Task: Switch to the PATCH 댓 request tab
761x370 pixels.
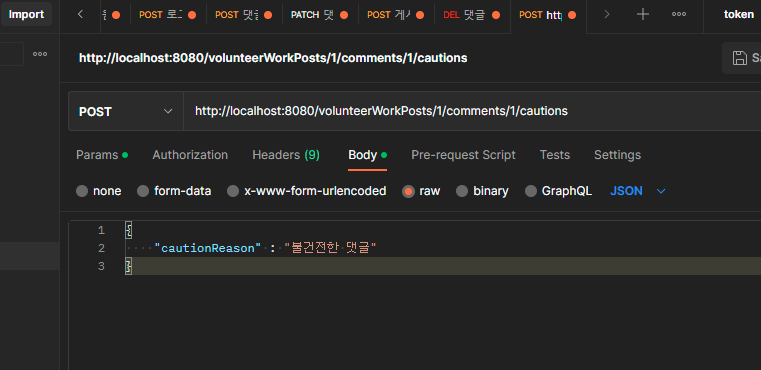Action: (x=320, y=15)
